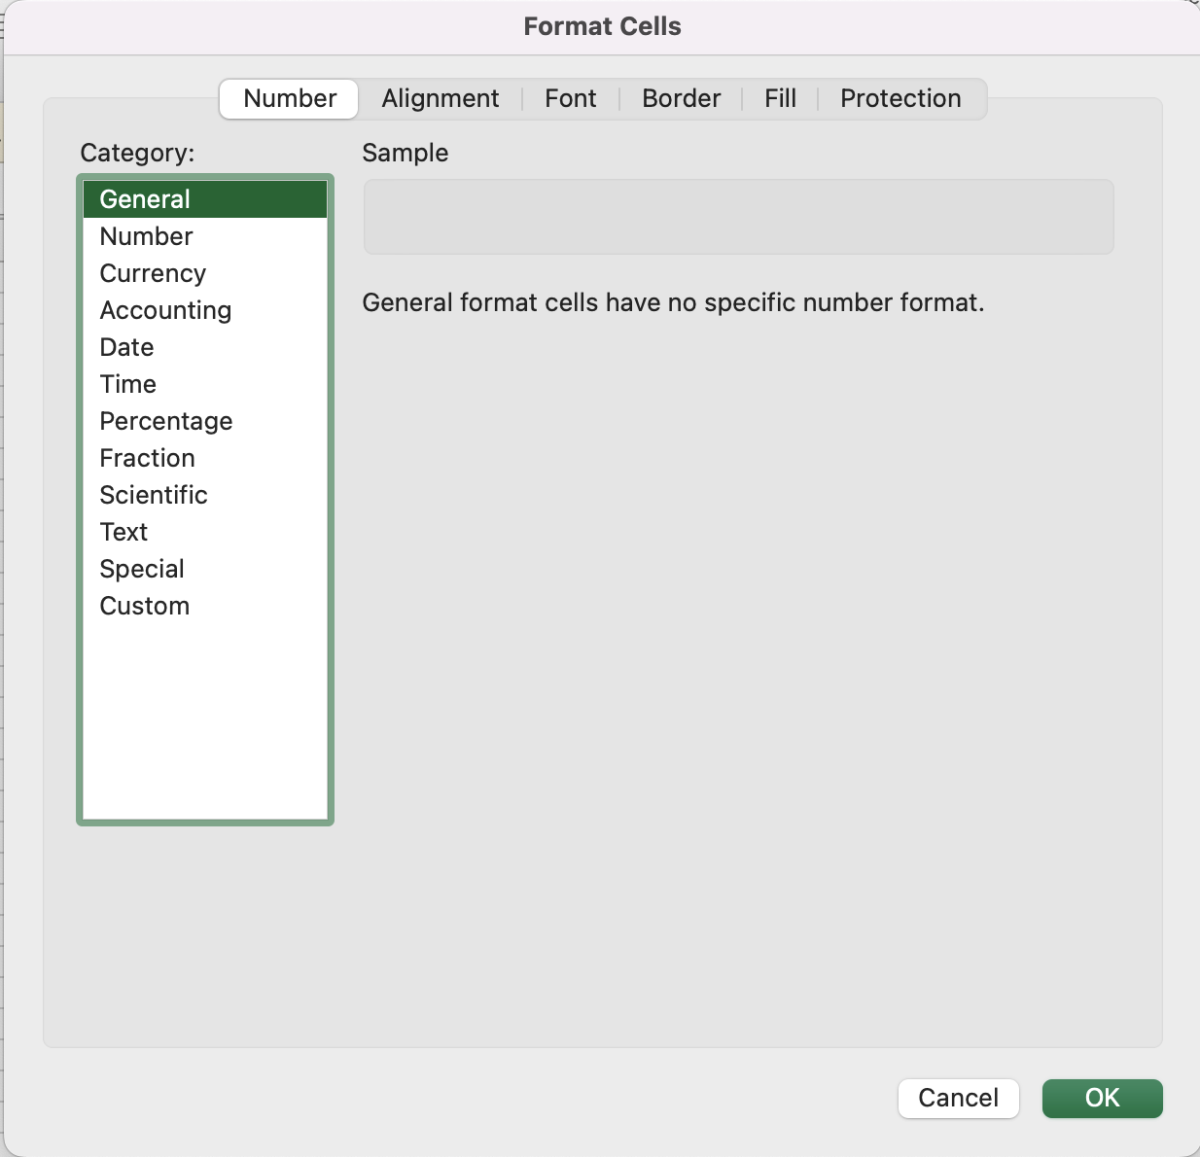Viewport: 1200px width, 1157px height.
Task: Open the Custom format category
Action: (144, 605)
